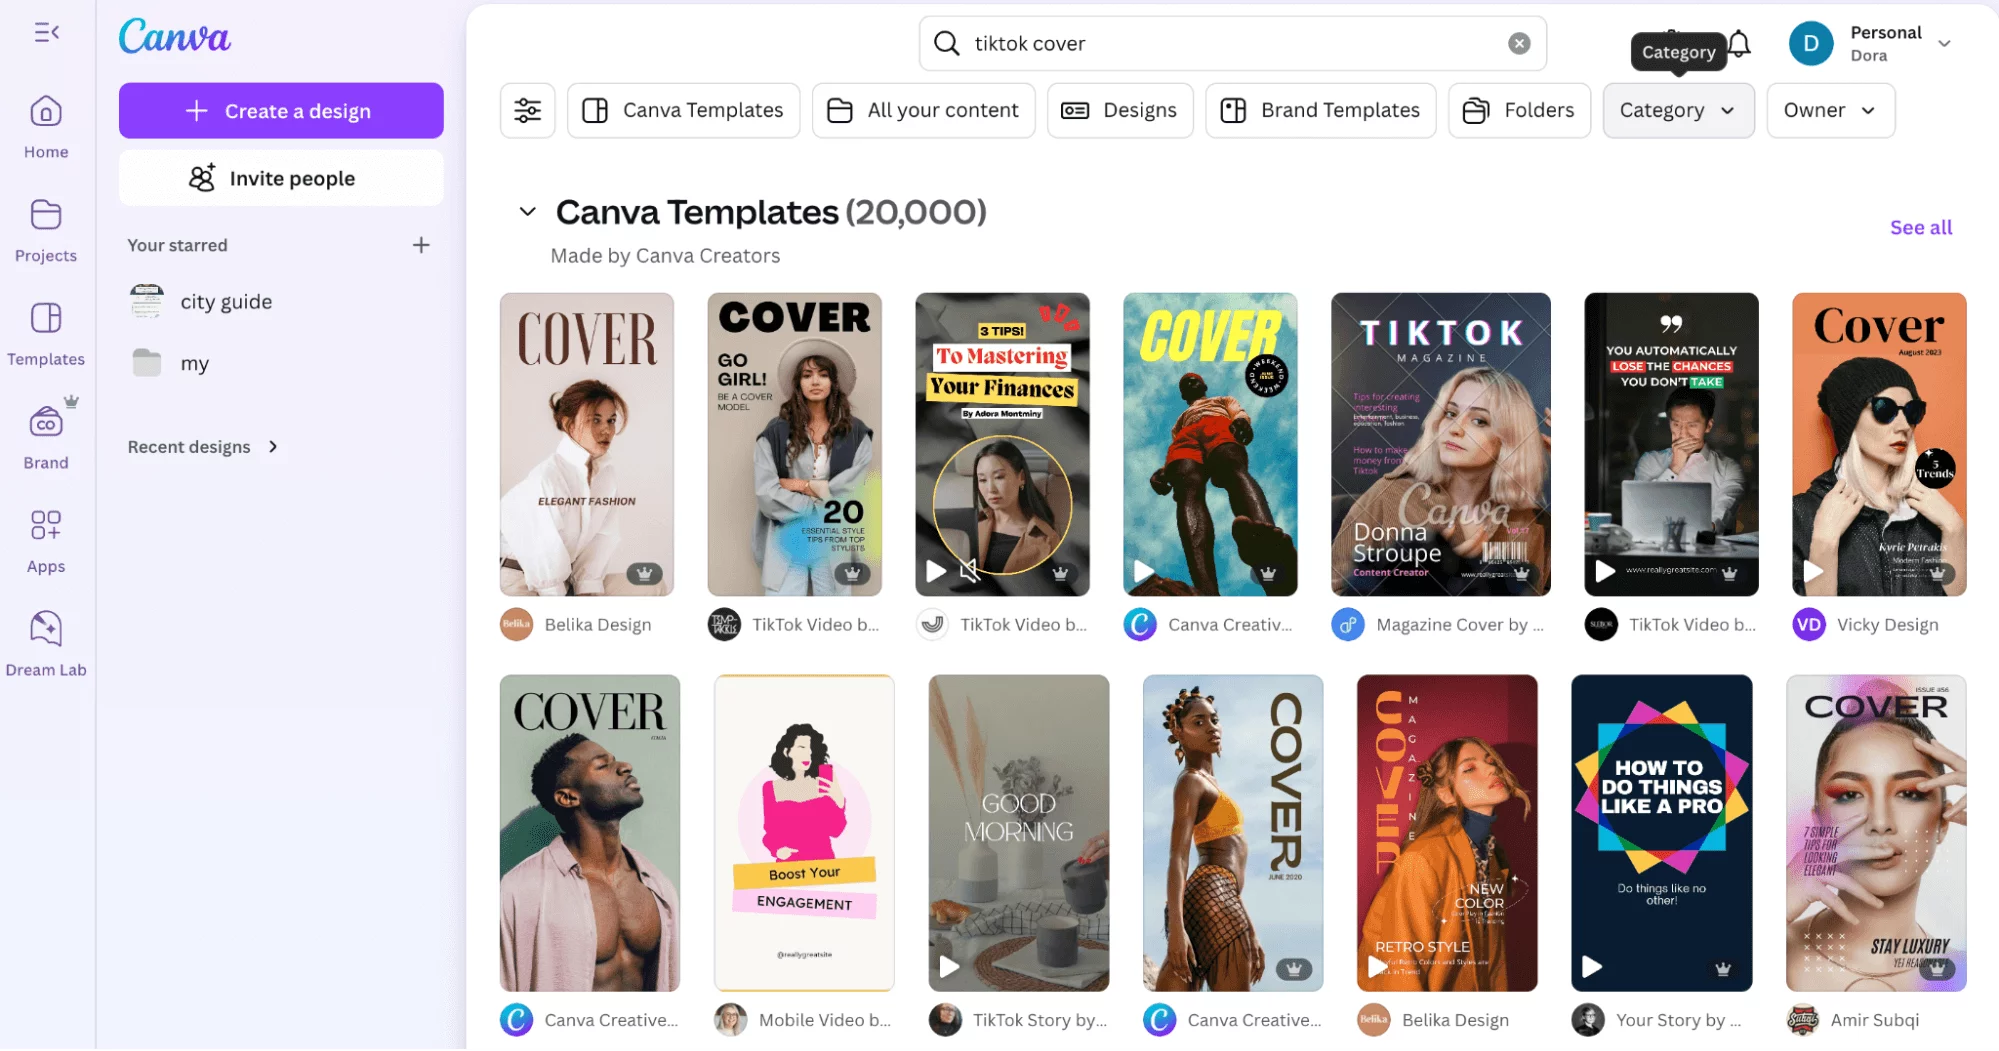The width and height of the screenshot is (1999, 1051).
Task: Open the notifications bell
Action: tap(1740, 43)
